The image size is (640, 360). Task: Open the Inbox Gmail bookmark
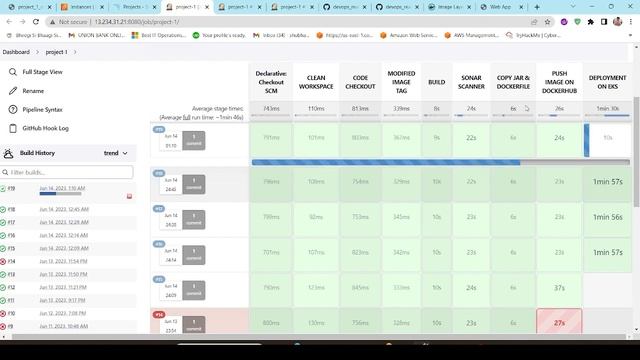[281, 36]
